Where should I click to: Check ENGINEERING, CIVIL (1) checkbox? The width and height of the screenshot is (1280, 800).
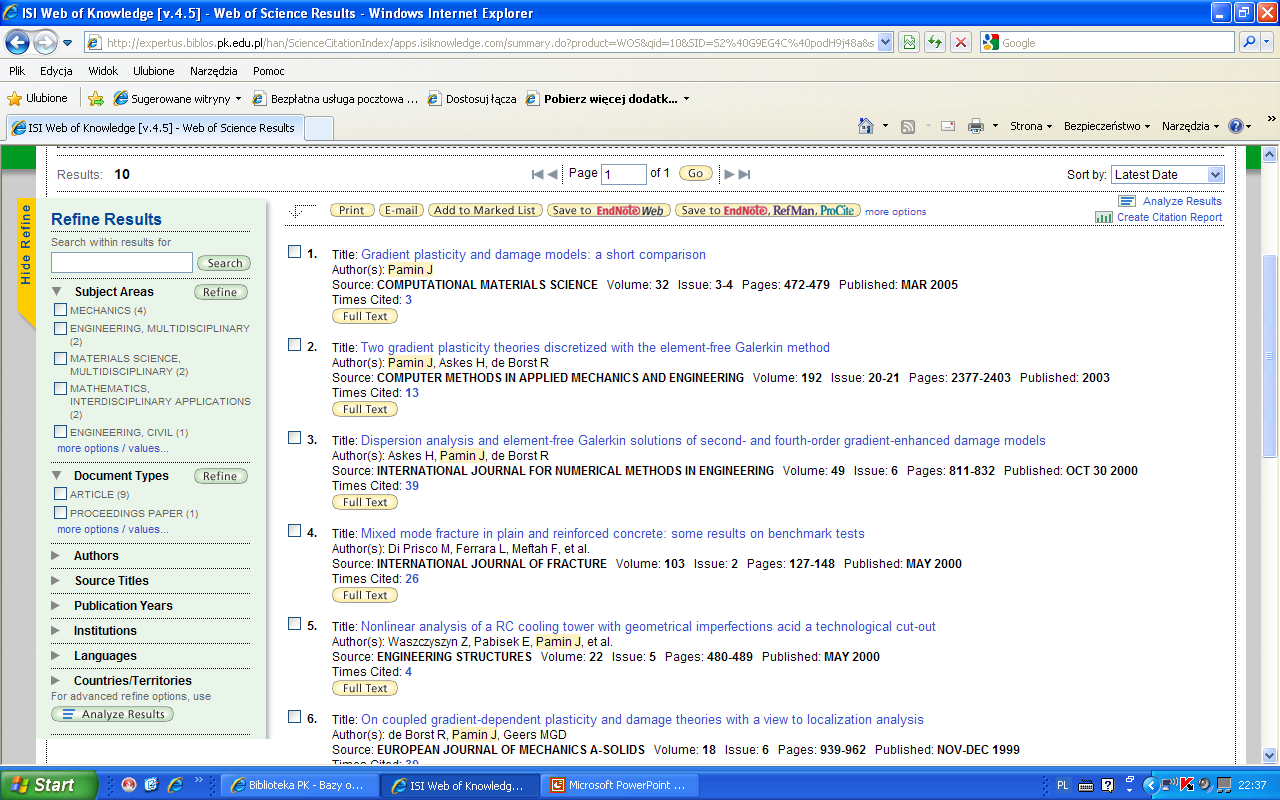click(x=61, y=432)
